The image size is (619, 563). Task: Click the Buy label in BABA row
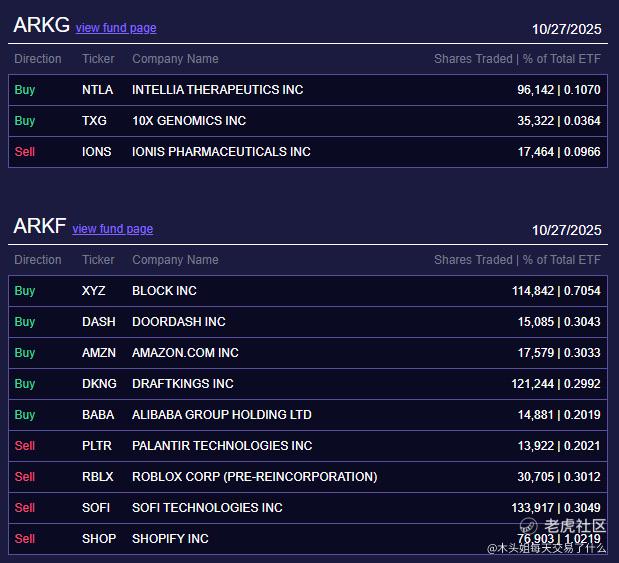coord(25,415)
